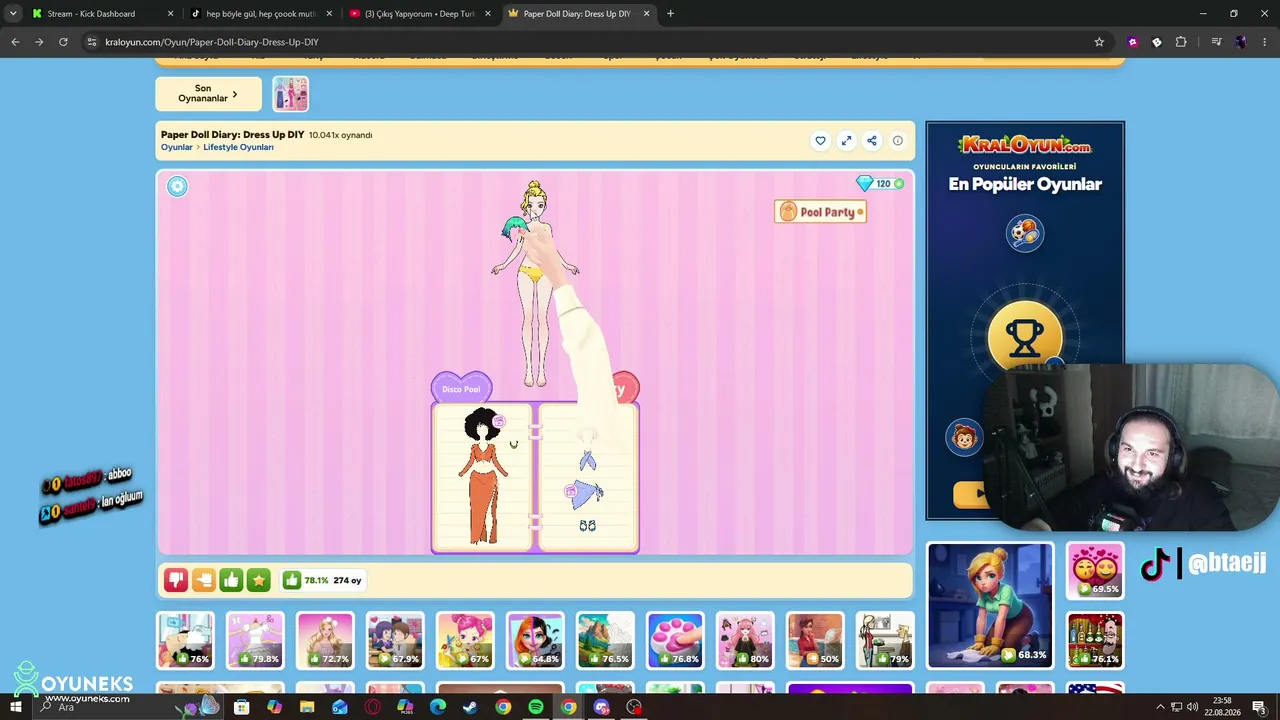
Task: Launch Spotify from the taskbar
Action: click(x=536, y=707)
